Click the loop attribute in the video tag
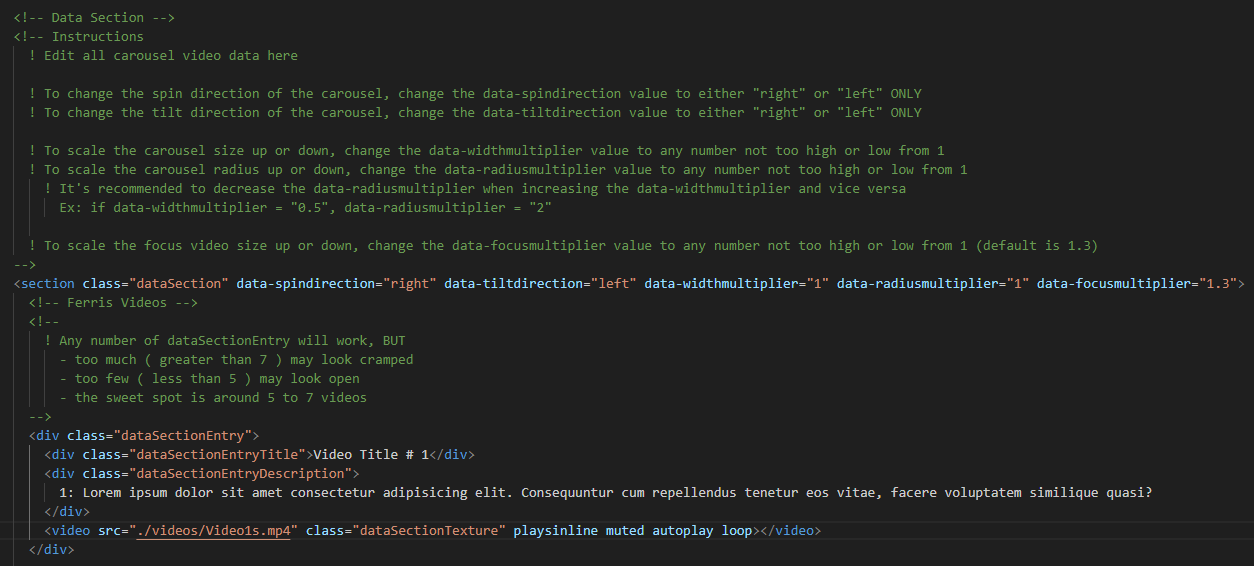Viewport: 1254px width, 566px height. 736,531
